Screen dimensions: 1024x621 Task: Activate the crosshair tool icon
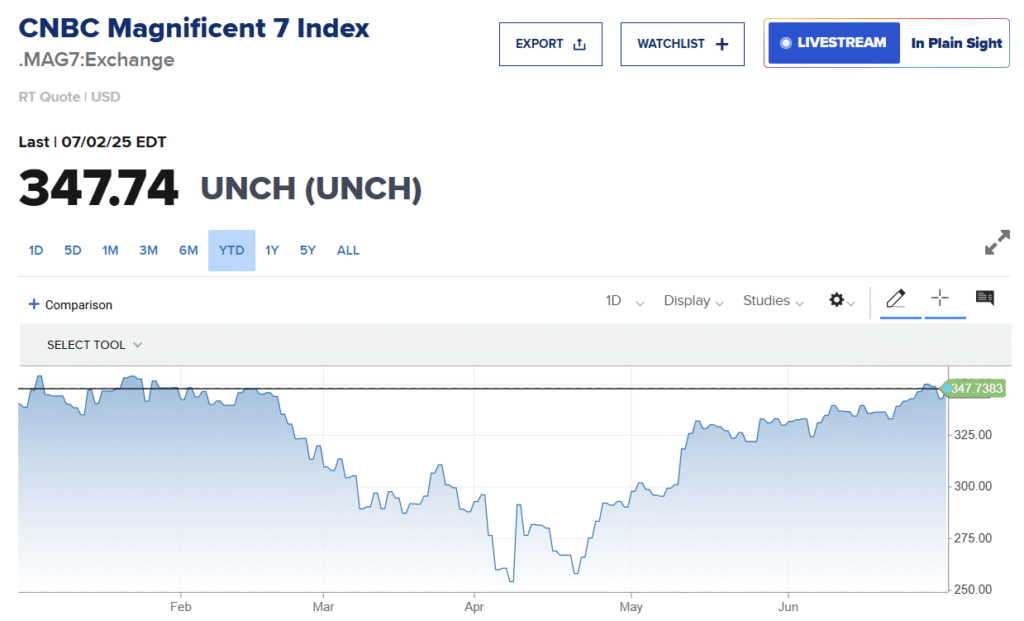point(940,298)
